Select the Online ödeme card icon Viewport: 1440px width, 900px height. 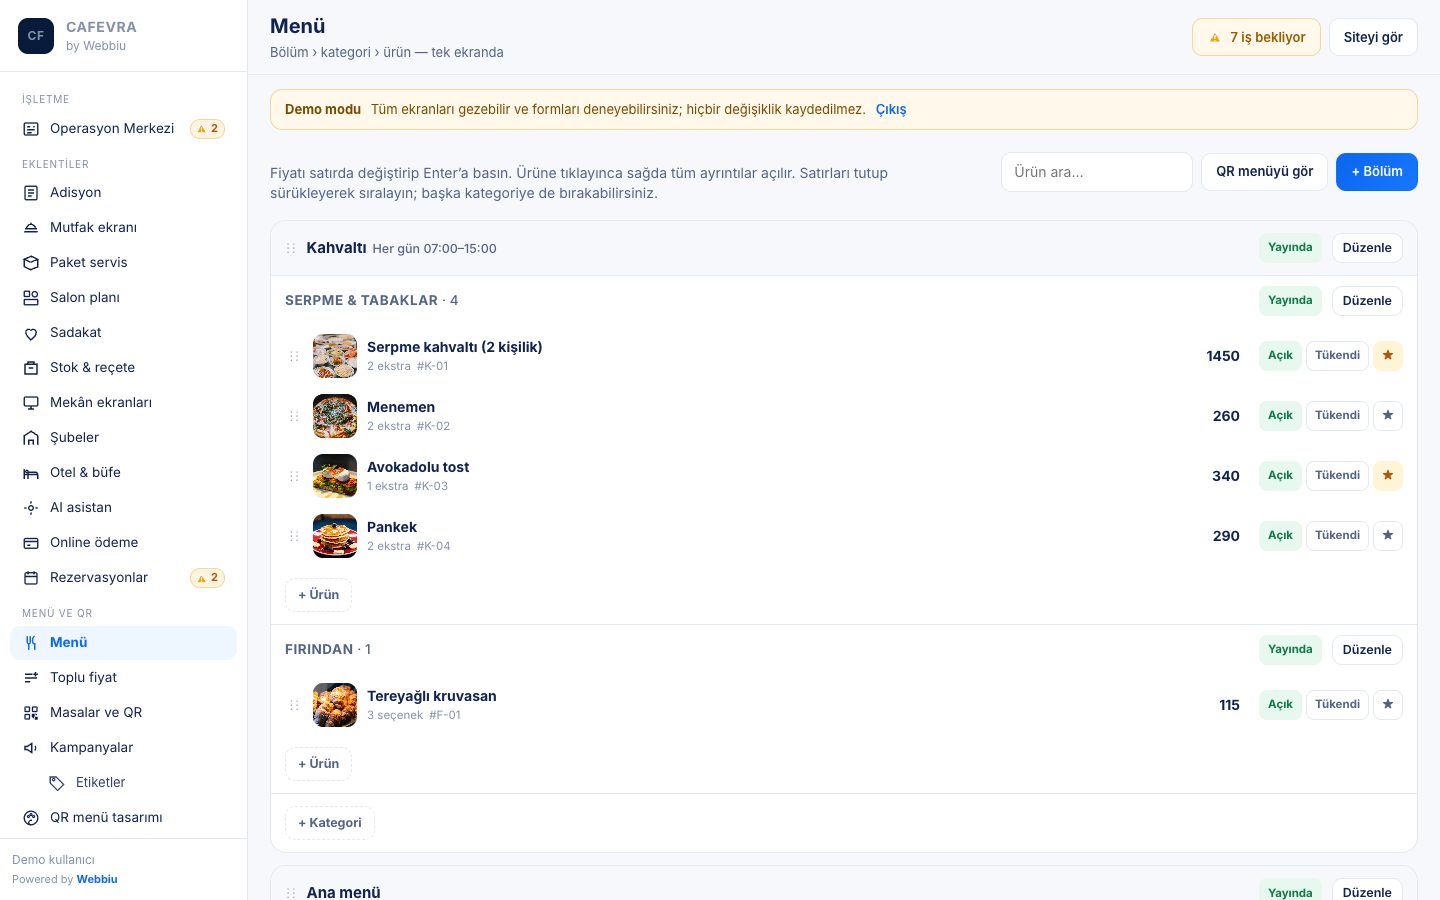coord(31,543)
